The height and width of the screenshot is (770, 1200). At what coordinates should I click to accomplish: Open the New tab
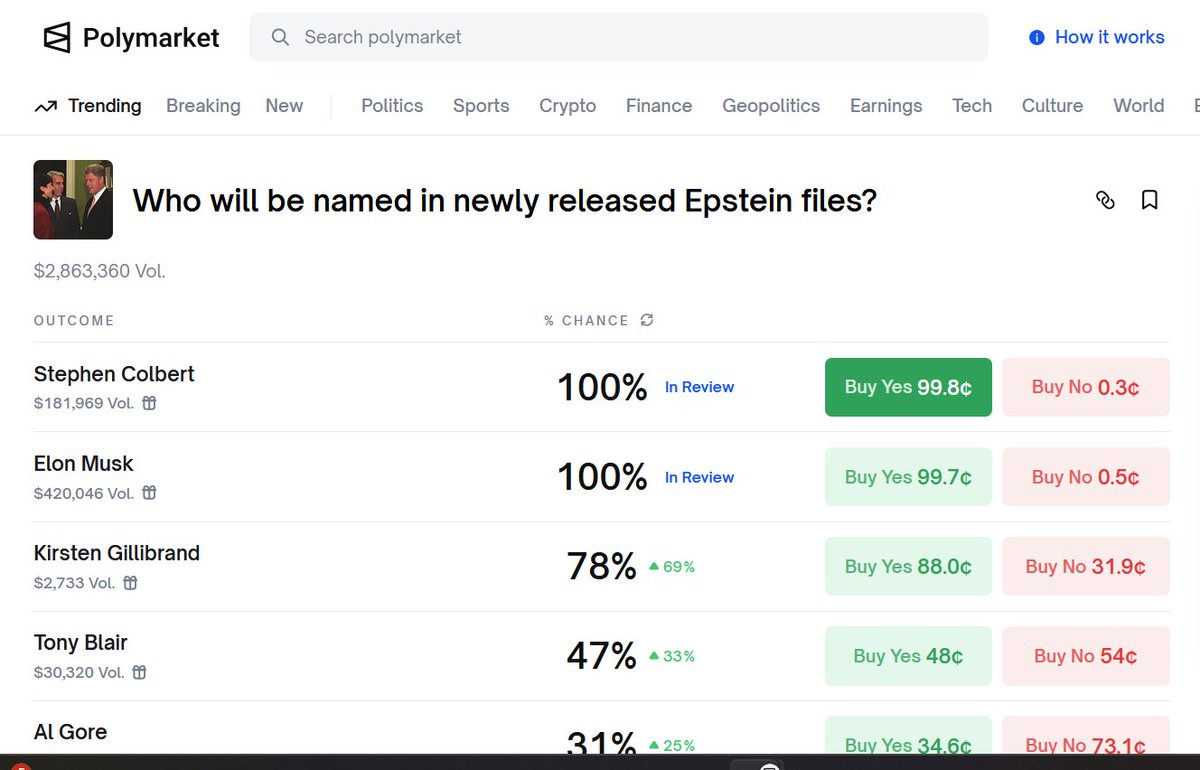pyautogui.click(x=284, y=106)
